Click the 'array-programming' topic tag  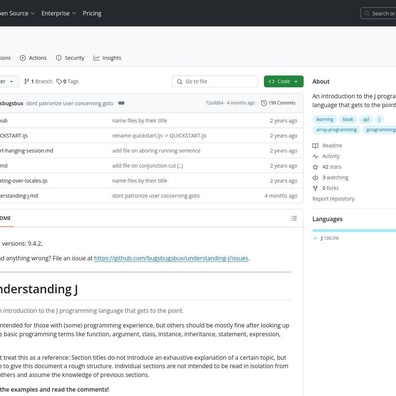(x=336, y=130)
